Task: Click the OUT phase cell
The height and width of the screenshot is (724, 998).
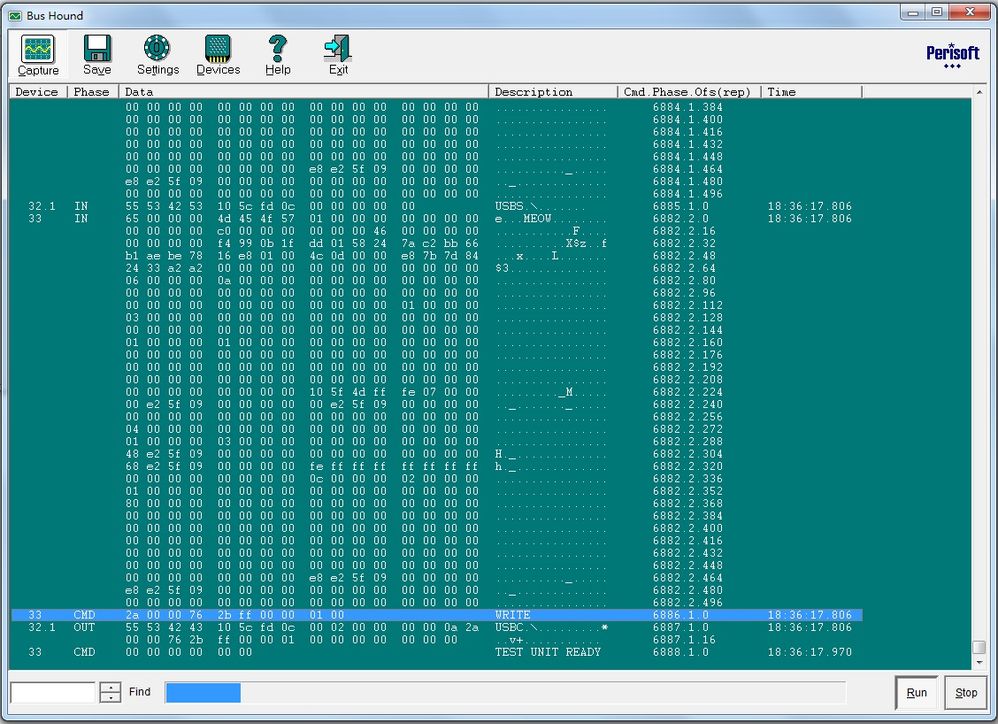Action: [84, 627]
